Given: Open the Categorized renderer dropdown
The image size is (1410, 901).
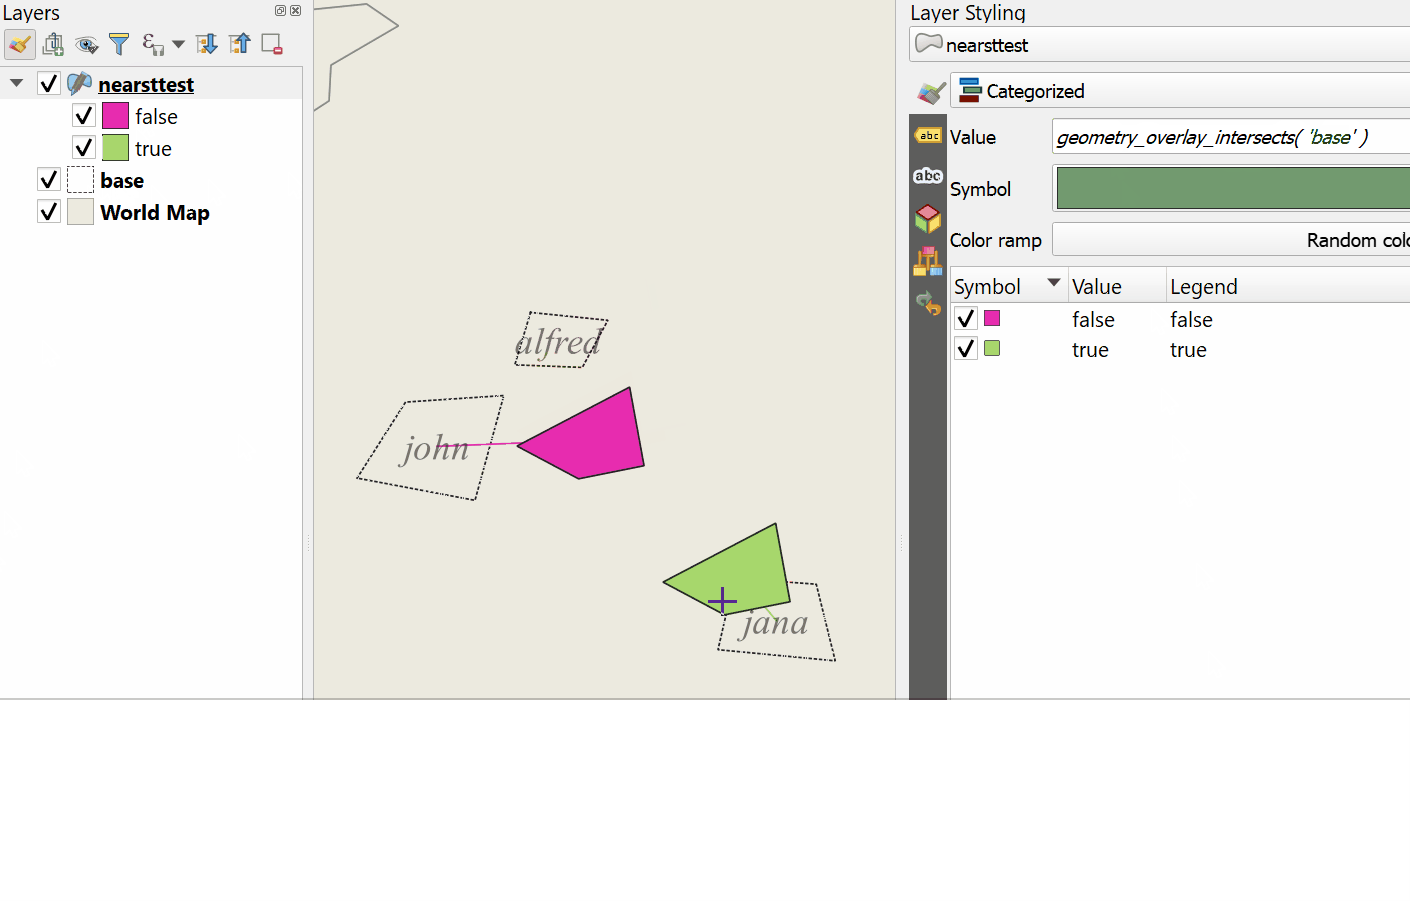Looking at the screenshot, I should tap(1180, 91).
